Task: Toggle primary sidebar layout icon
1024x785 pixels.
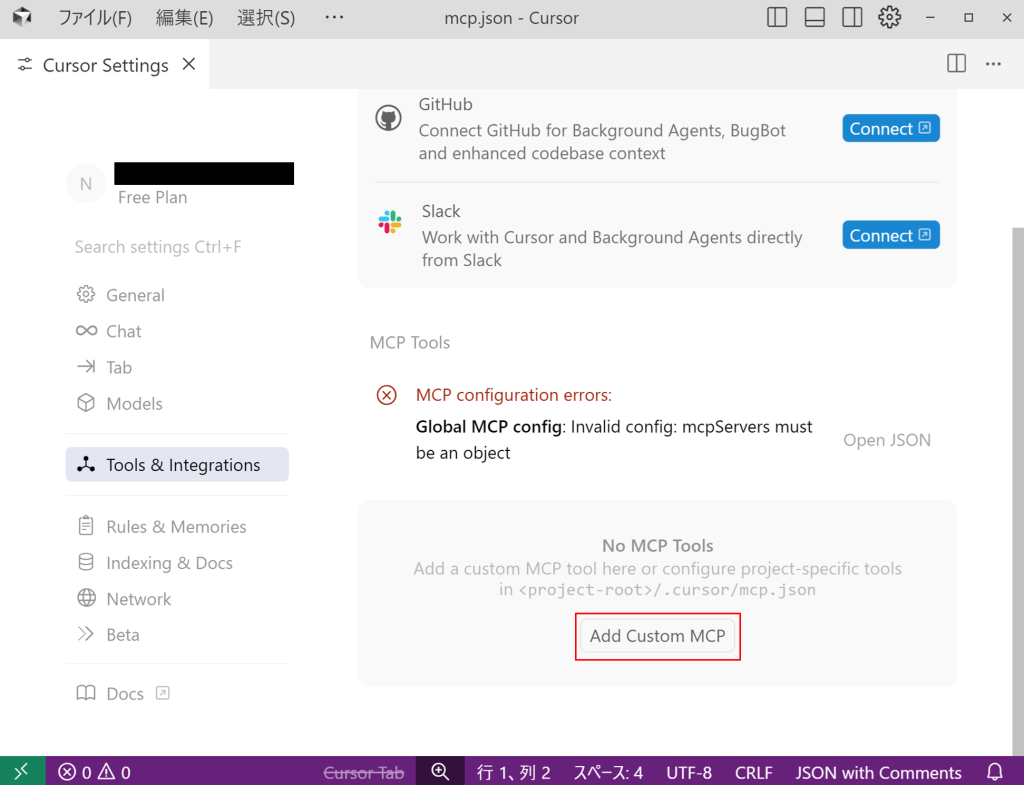Action: (777, 18)
